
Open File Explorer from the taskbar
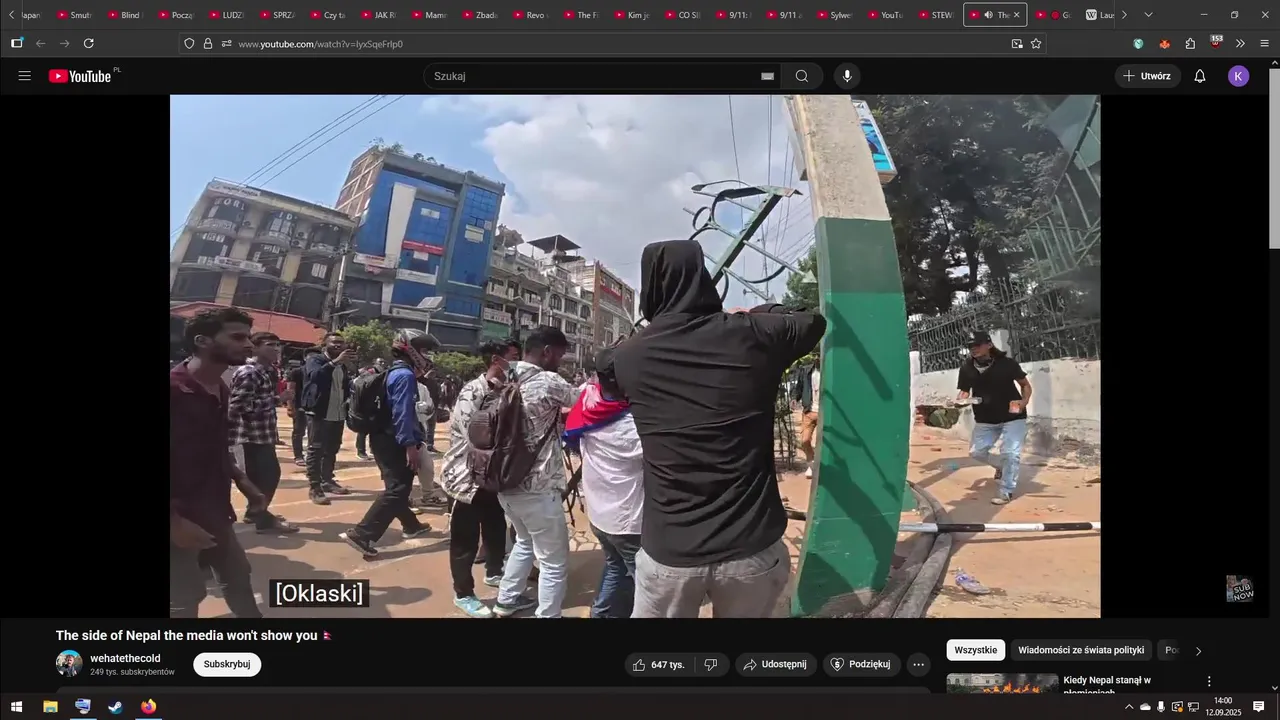click(50, 707)
